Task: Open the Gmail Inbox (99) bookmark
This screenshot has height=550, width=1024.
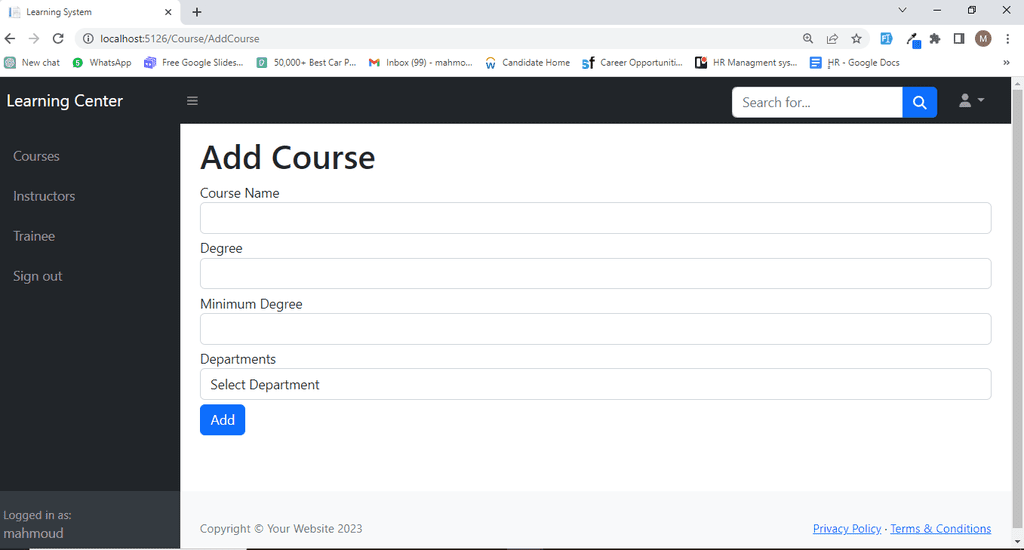Action: click(421, 63)
